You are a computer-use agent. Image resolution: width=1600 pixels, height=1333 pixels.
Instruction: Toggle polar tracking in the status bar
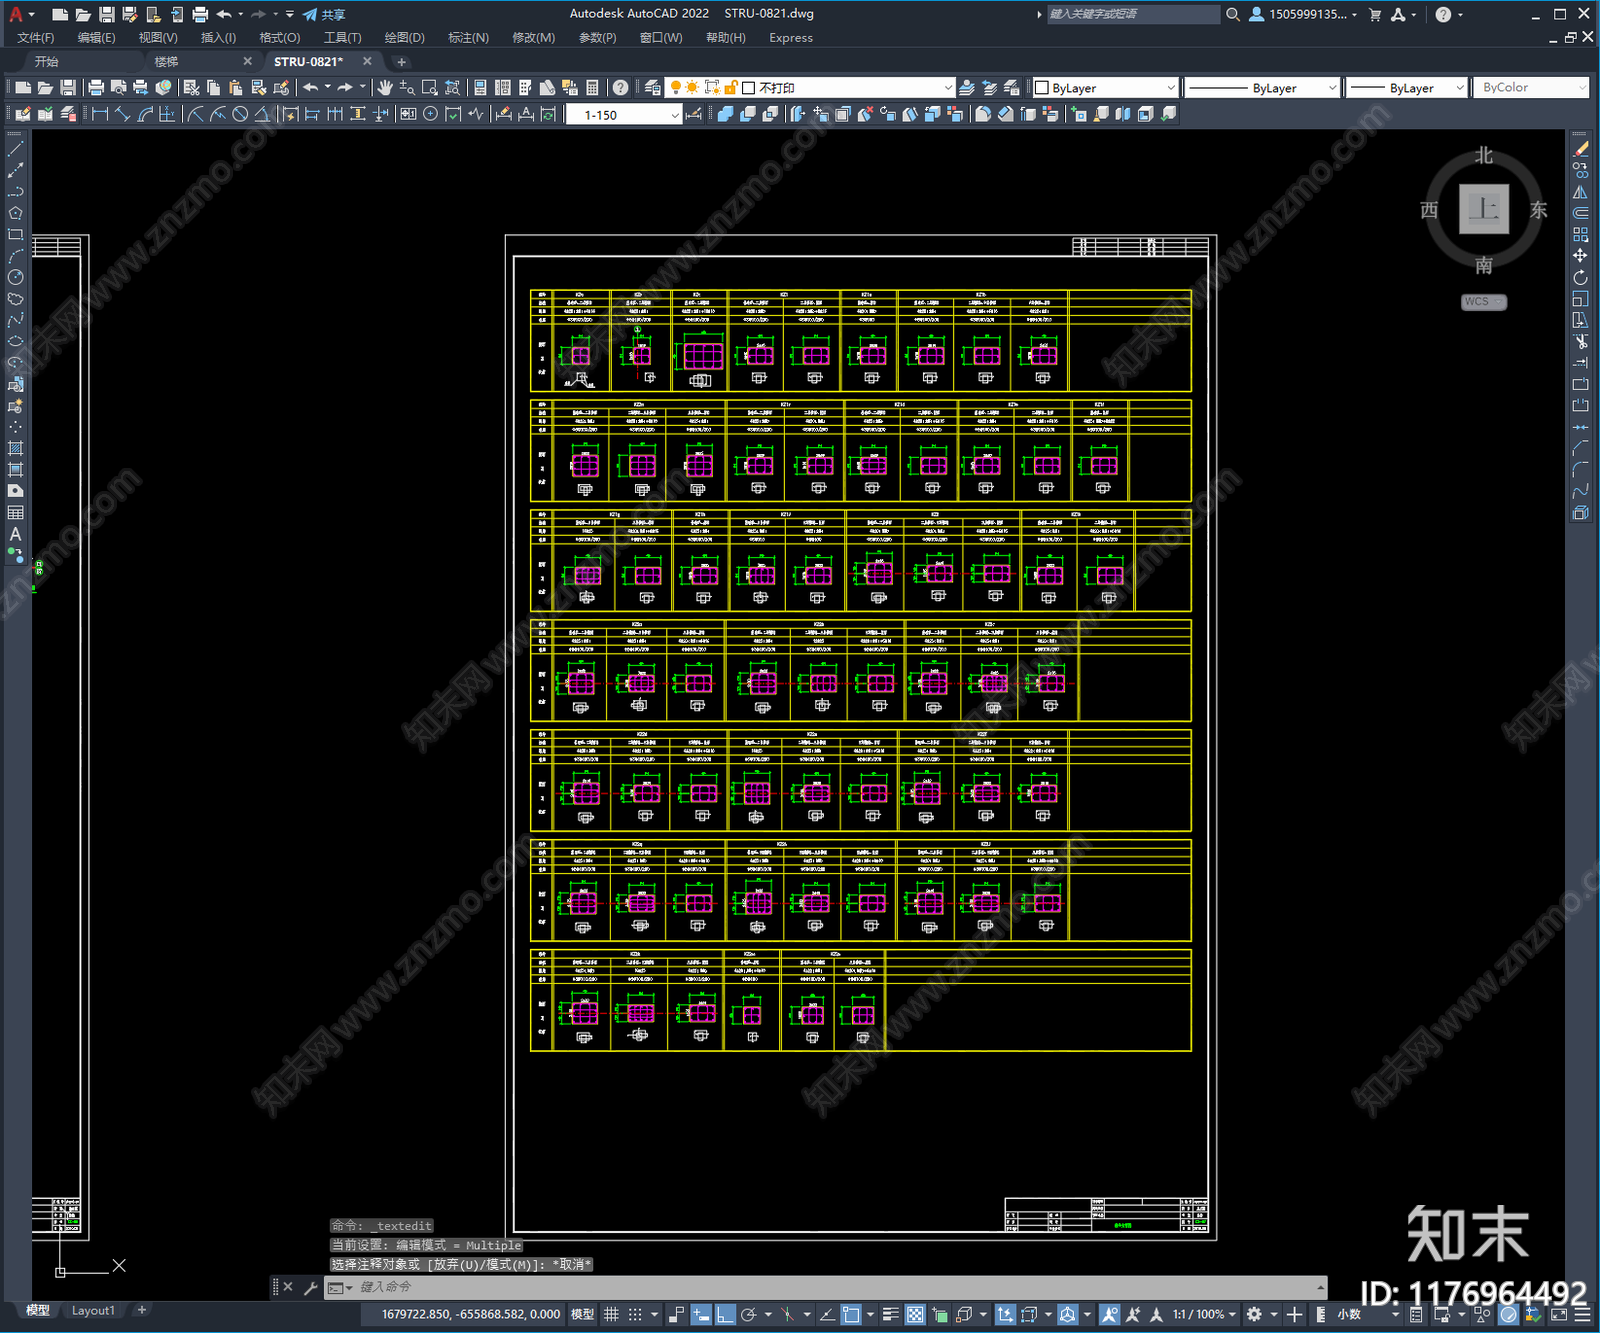click(x=748, y=1314)
